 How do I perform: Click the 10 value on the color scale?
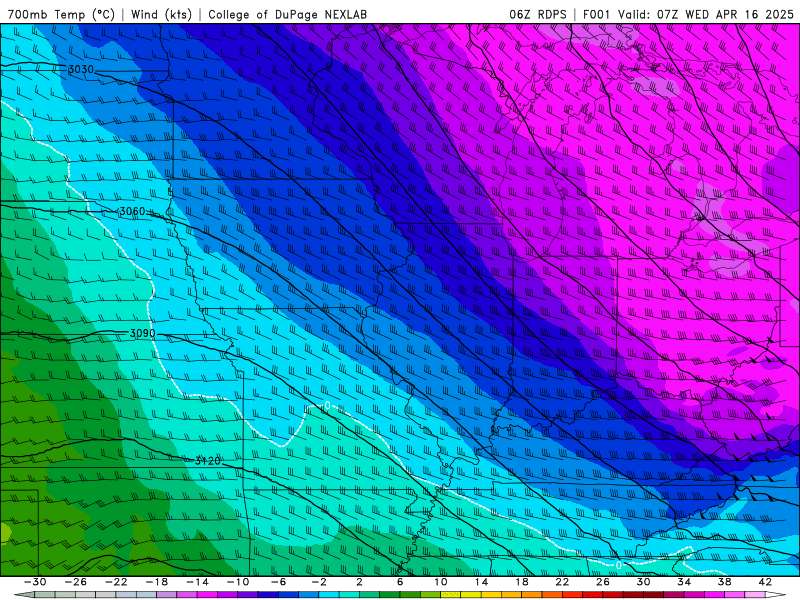(441, 582)
